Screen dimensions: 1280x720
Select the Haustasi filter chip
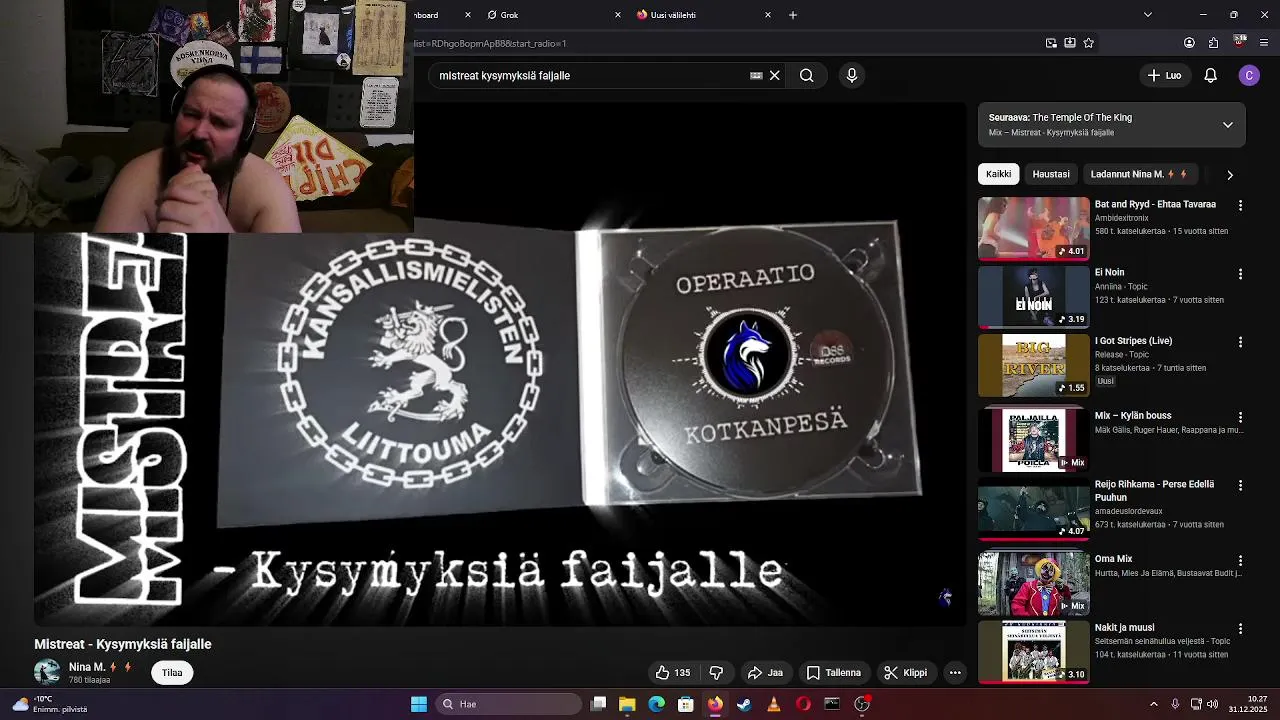(1051, 174)
